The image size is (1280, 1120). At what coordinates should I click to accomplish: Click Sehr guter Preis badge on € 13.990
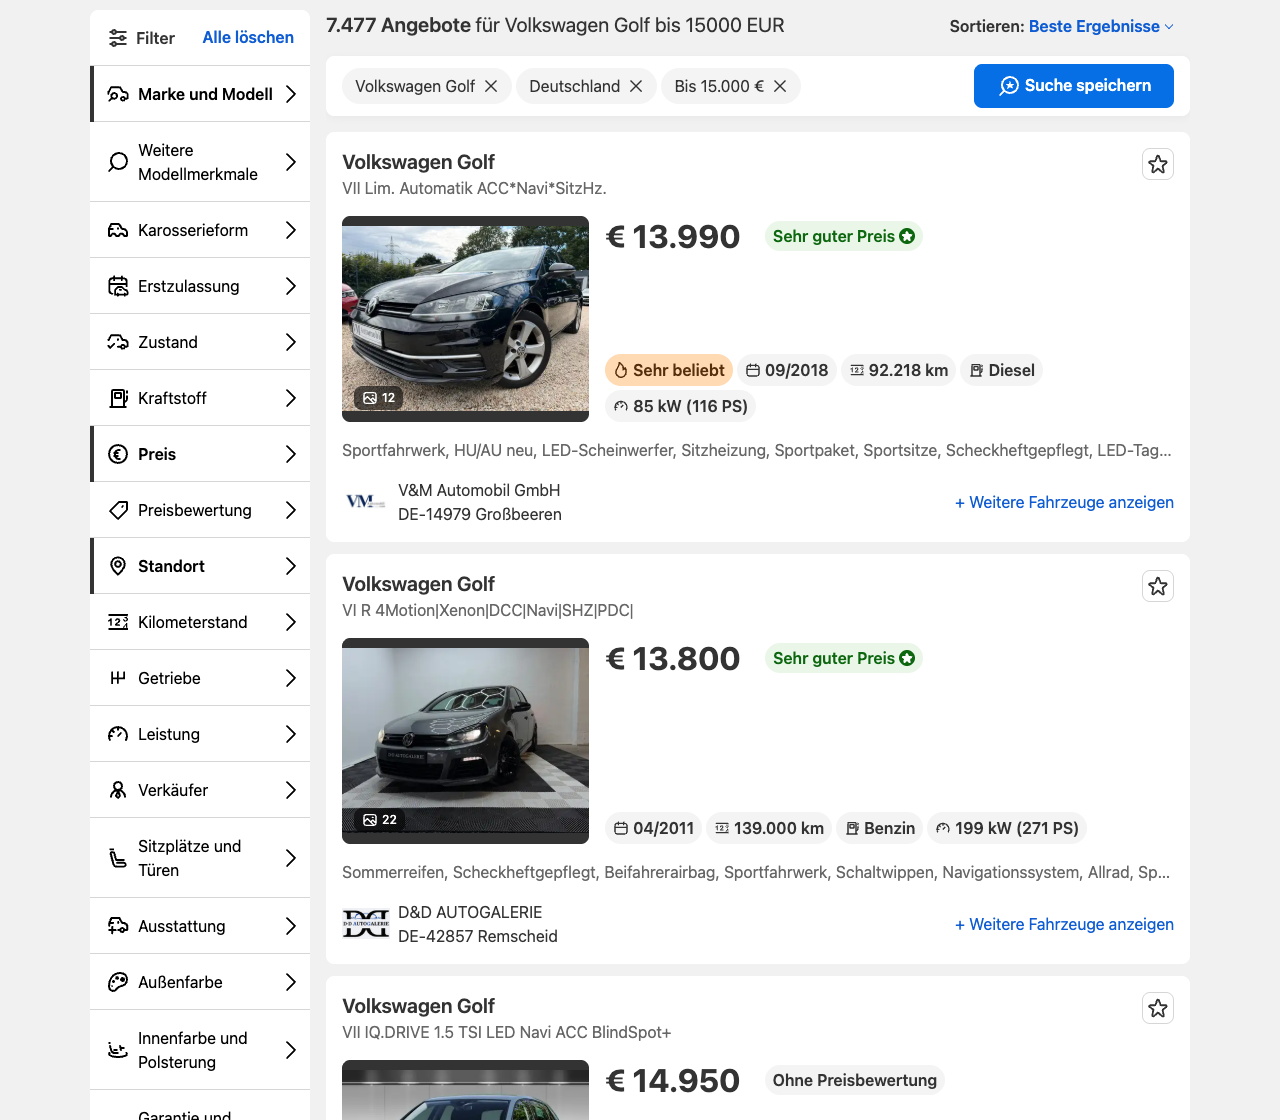(x=843, y=236)
